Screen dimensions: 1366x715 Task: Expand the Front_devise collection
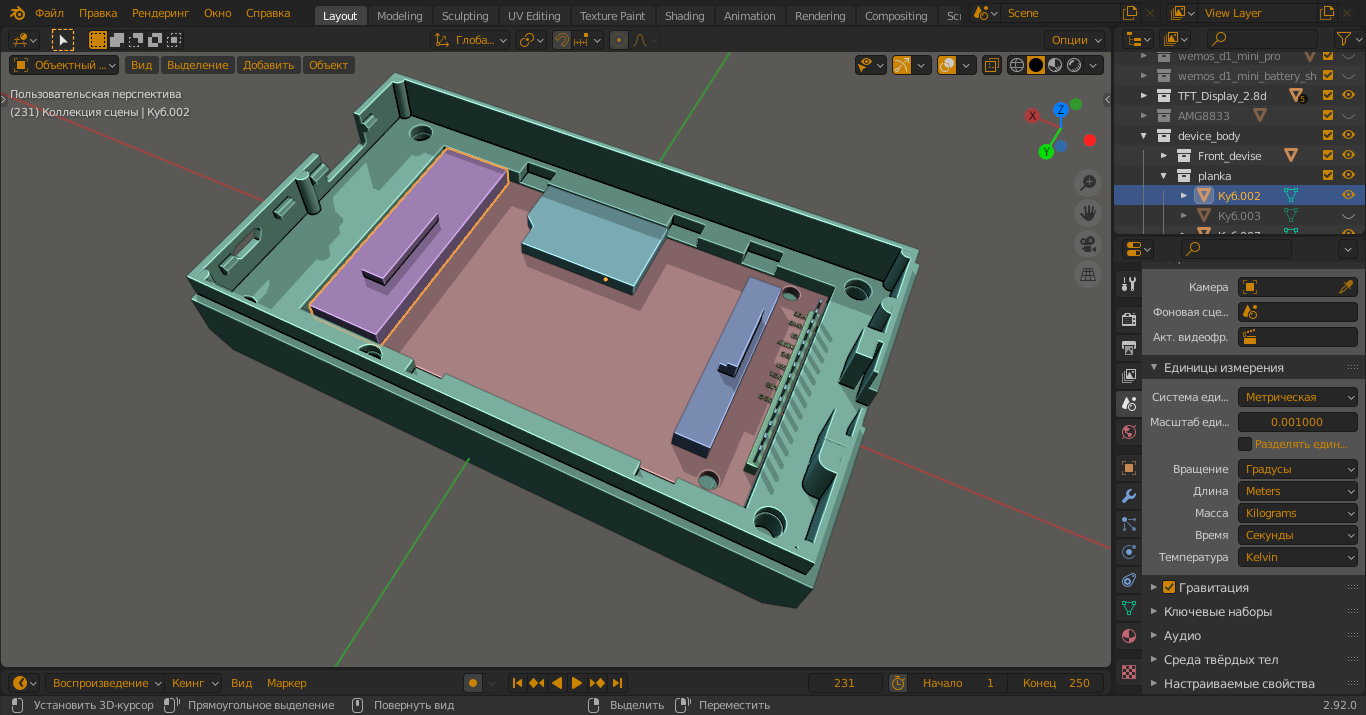[x=1164, y=156]
